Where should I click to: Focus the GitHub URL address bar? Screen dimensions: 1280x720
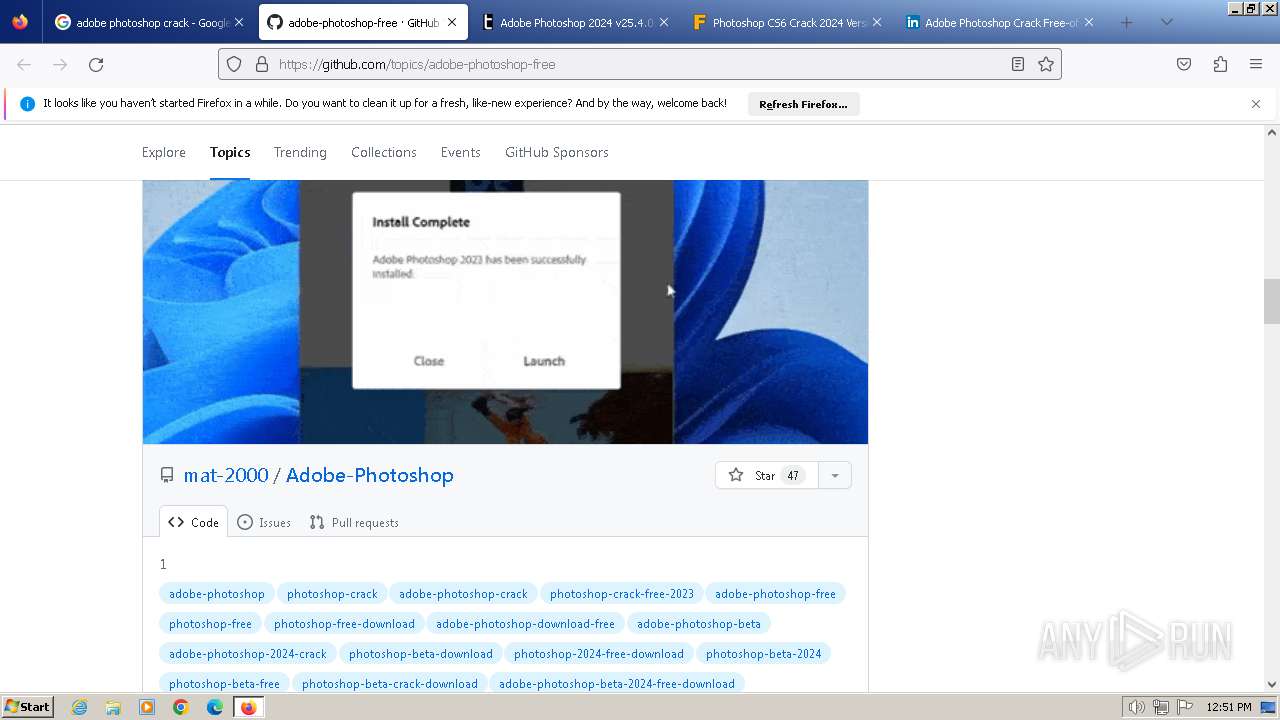(640, 64)
